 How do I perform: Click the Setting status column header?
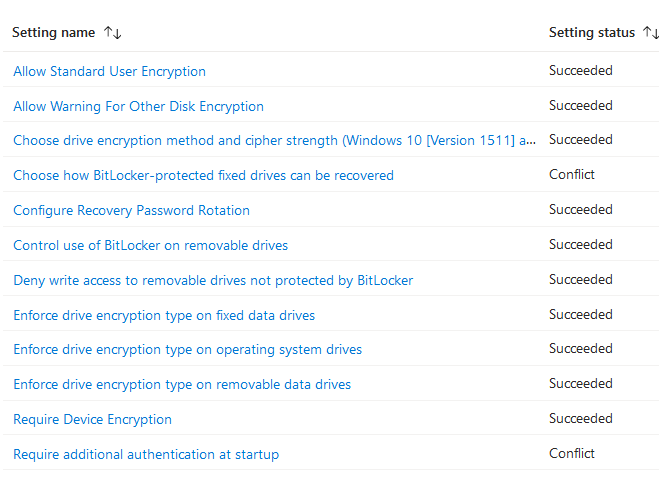pyautogui.click(x=591, y=33)
